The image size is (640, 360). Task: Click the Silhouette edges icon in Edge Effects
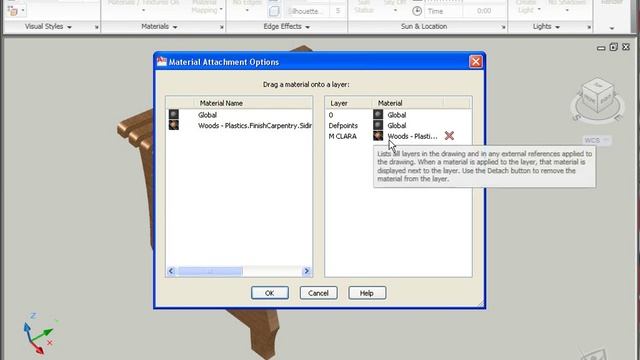[274, 11]
